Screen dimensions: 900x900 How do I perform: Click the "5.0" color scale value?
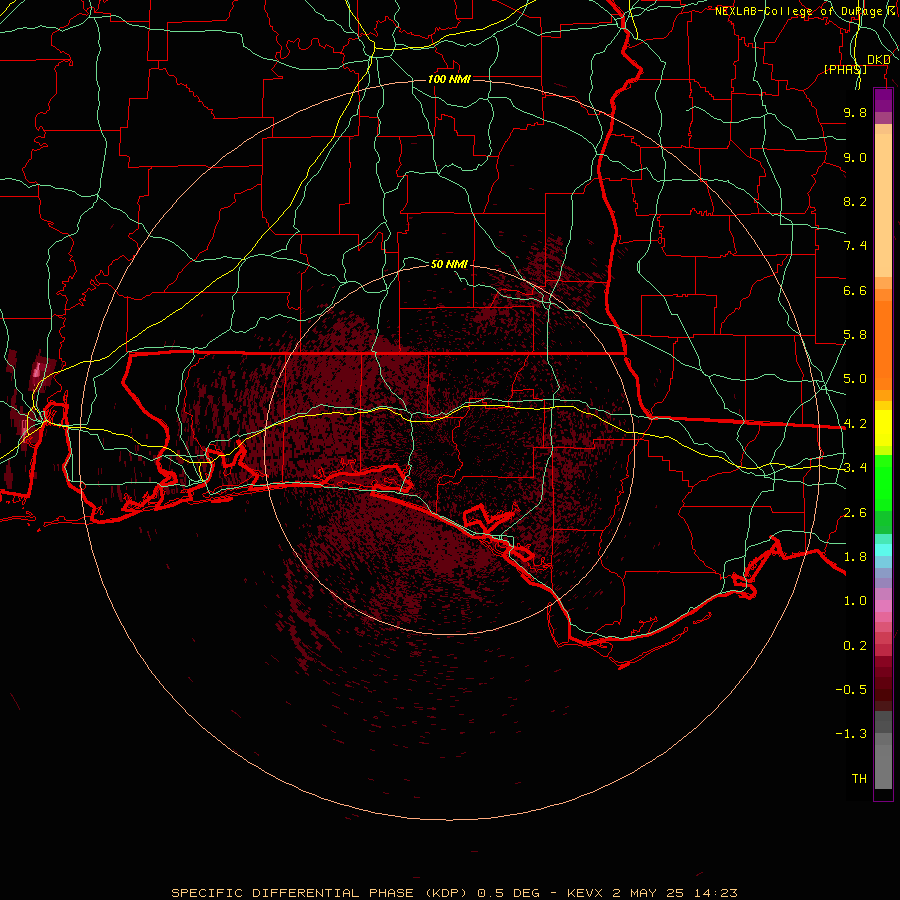[x=855, y=379]
